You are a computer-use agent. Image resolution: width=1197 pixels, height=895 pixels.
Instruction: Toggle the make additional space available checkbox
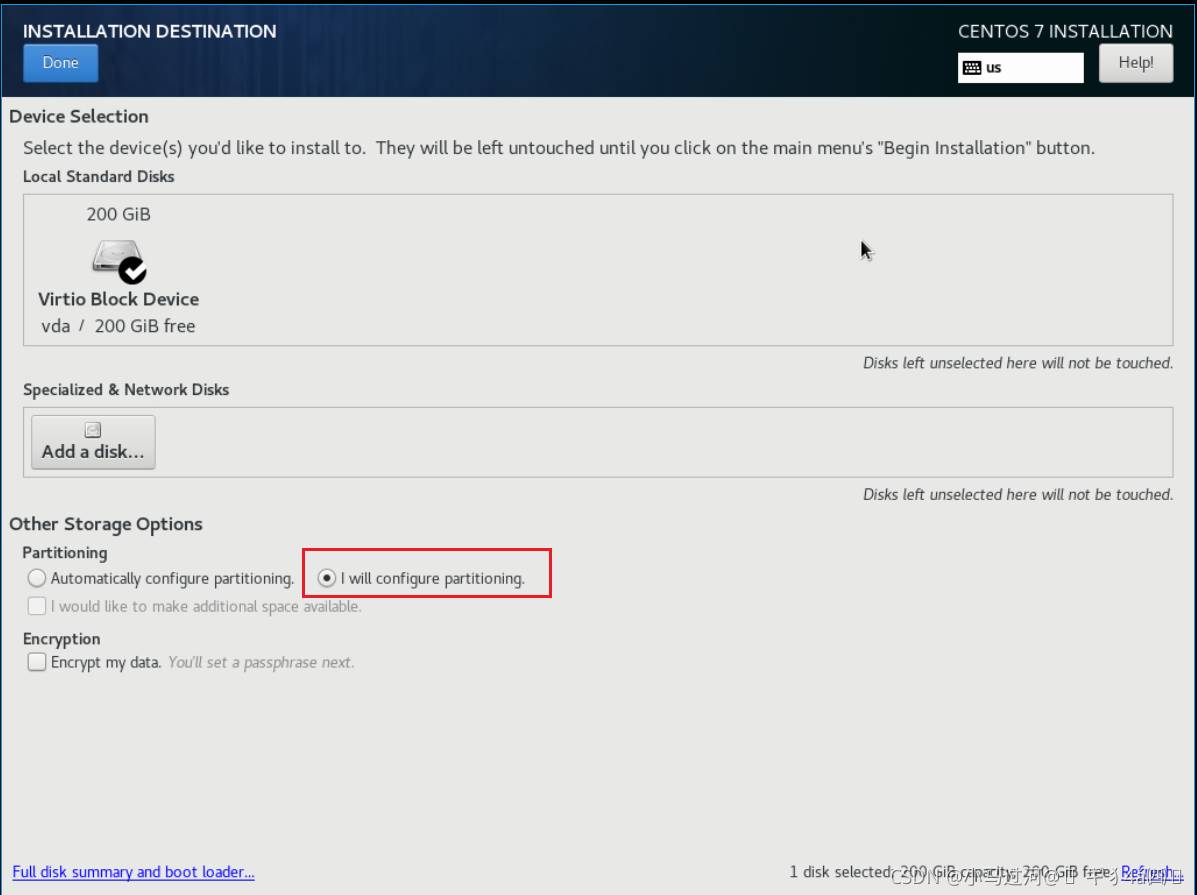point(37,606)
